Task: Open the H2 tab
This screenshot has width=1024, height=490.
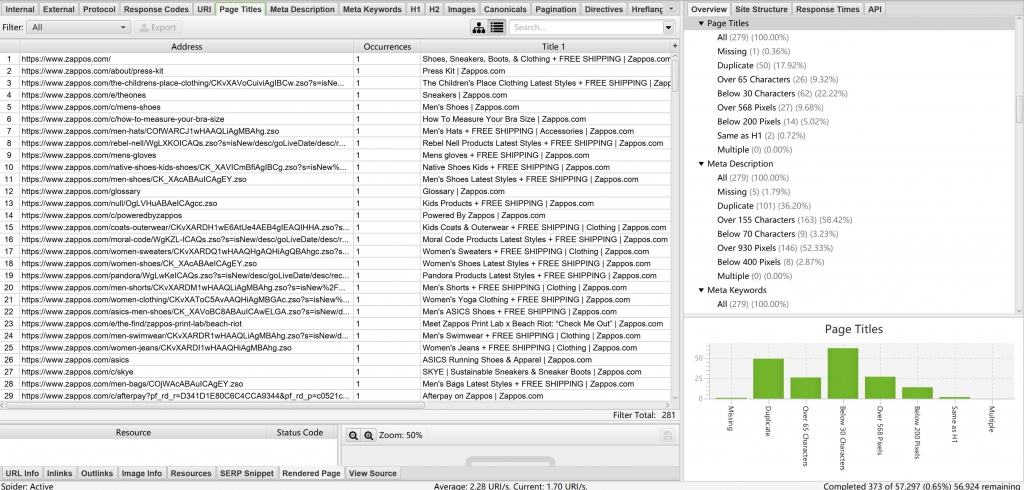Action: [x=435, y=9]
